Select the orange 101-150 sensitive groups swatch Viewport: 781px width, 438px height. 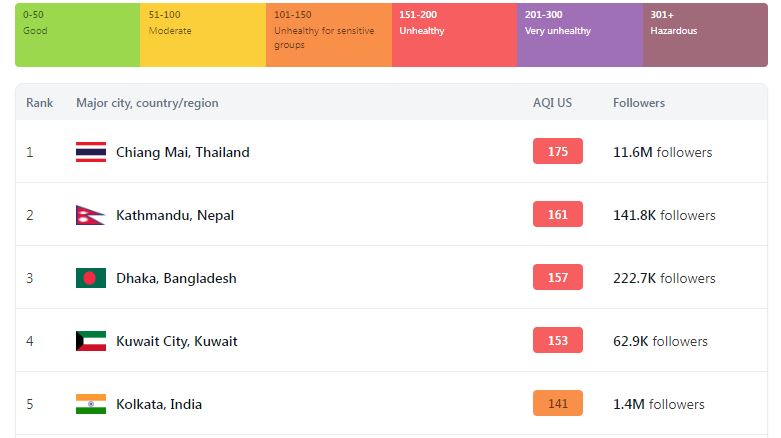pos(329,35)
